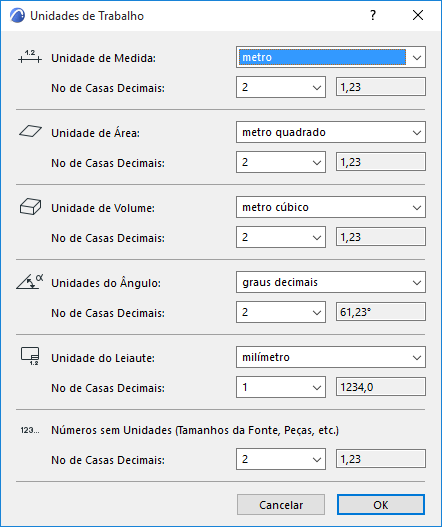Viewport: 442px width, 527px height.
Task: Open the Unidade de Medida dropdown showing metro
Action: click(331, 57)
